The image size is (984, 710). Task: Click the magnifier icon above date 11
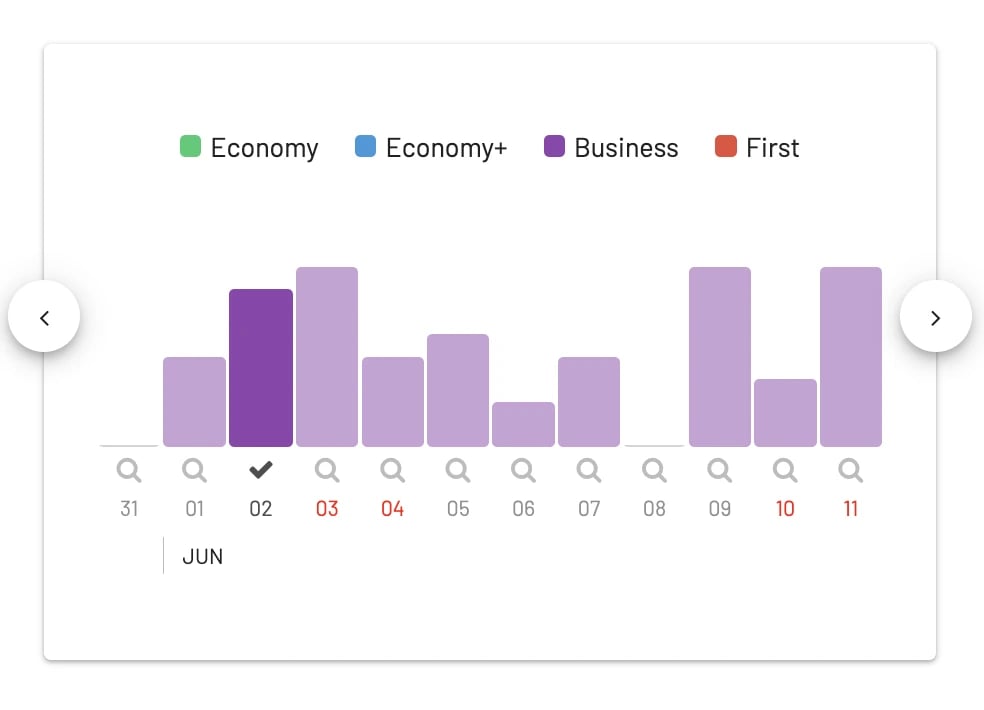850,470
